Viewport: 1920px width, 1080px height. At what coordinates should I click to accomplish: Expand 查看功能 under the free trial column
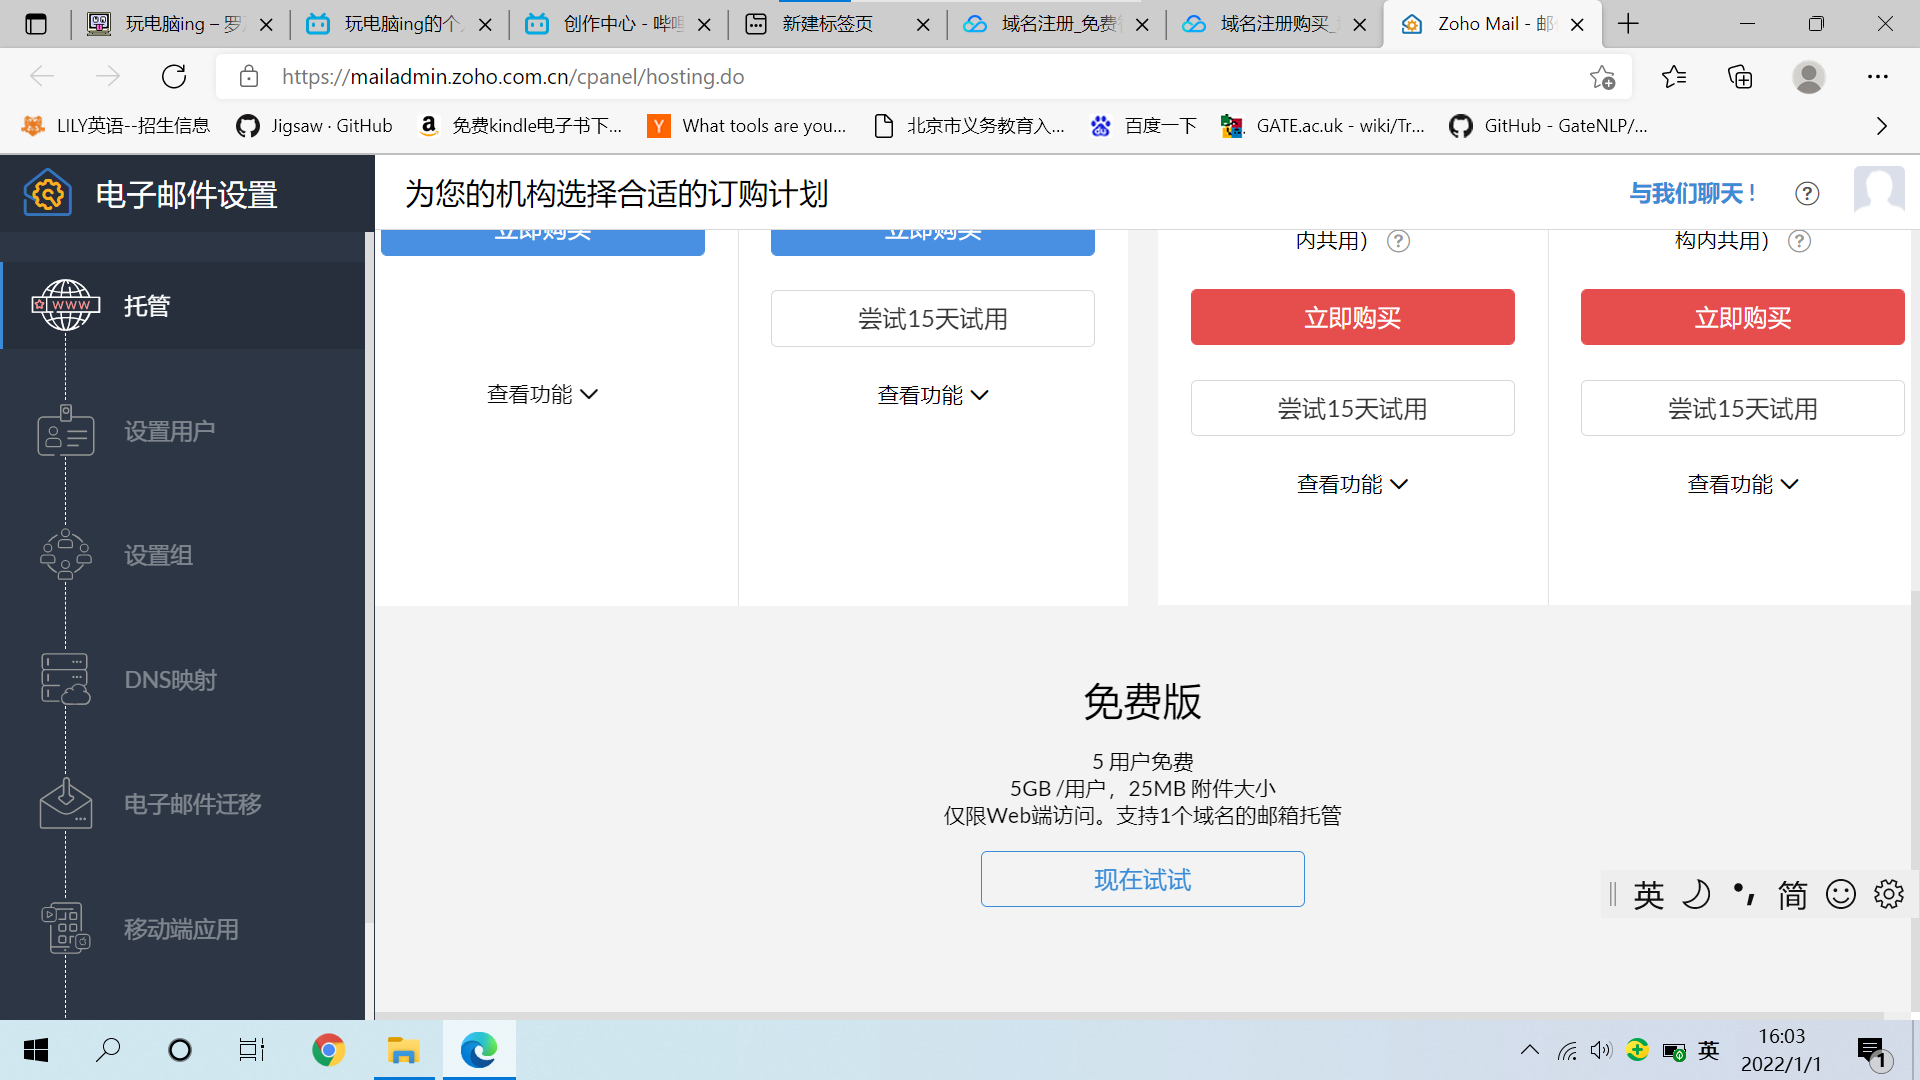(x=932, y=394)
